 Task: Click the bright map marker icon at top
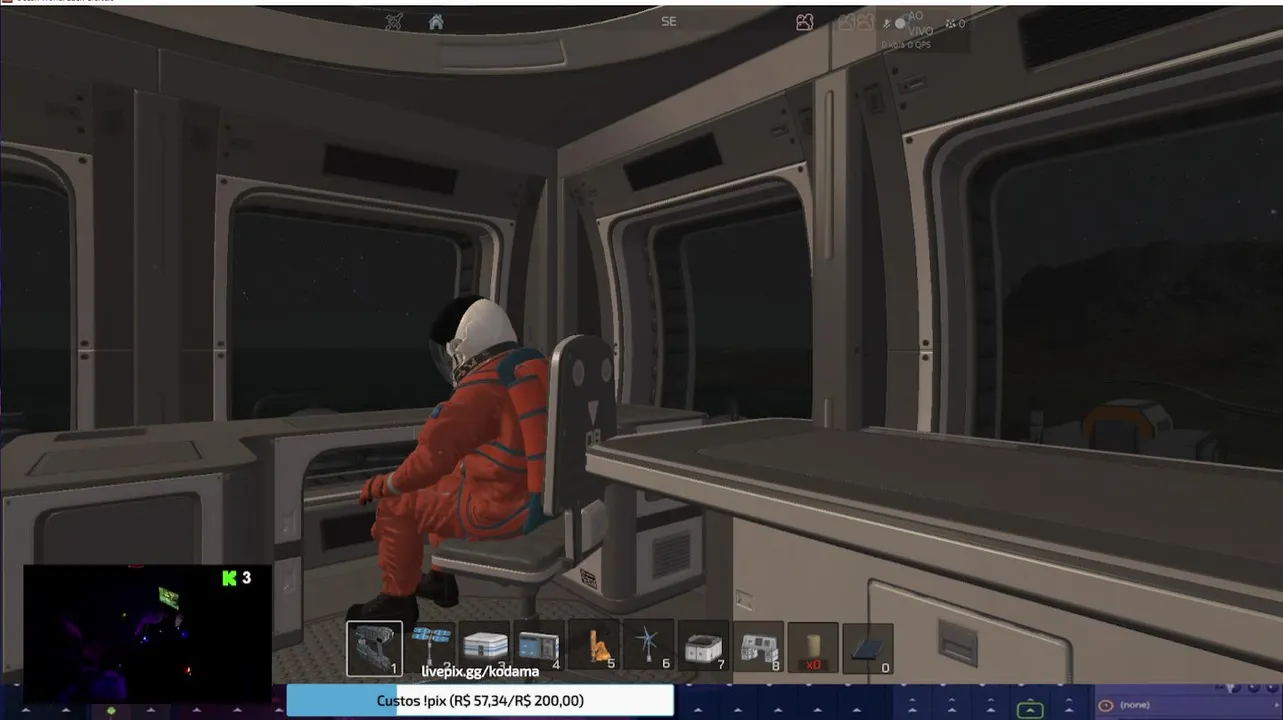(804, 22)
